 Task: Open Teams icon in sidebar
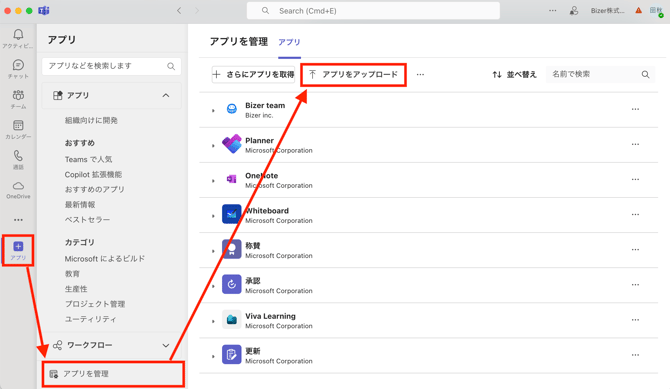pyautogui.click(x=18, y=95)
